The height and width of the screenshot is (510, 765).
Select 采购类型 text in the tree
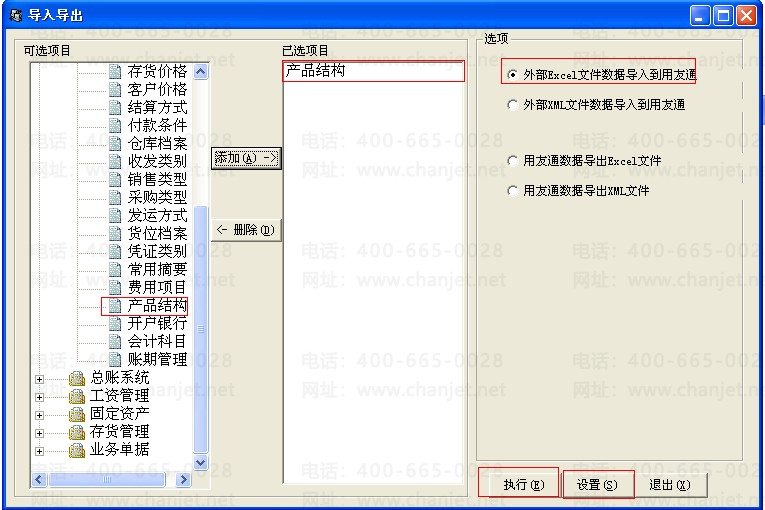click(x=157, y=198)
